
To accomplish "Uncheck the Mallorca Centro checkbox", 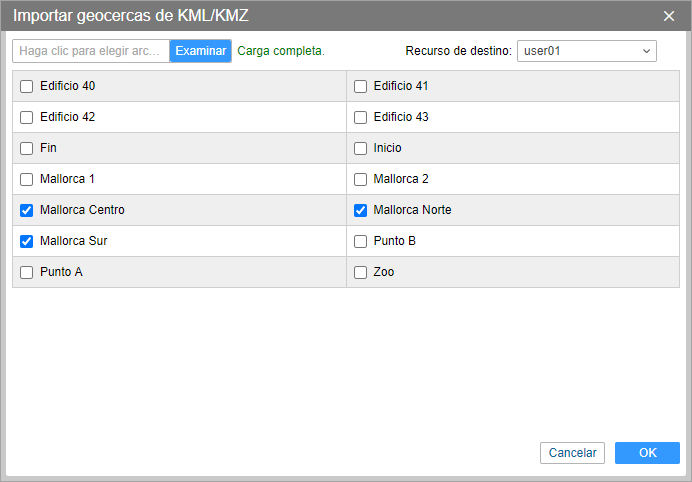I will (27, 210).
